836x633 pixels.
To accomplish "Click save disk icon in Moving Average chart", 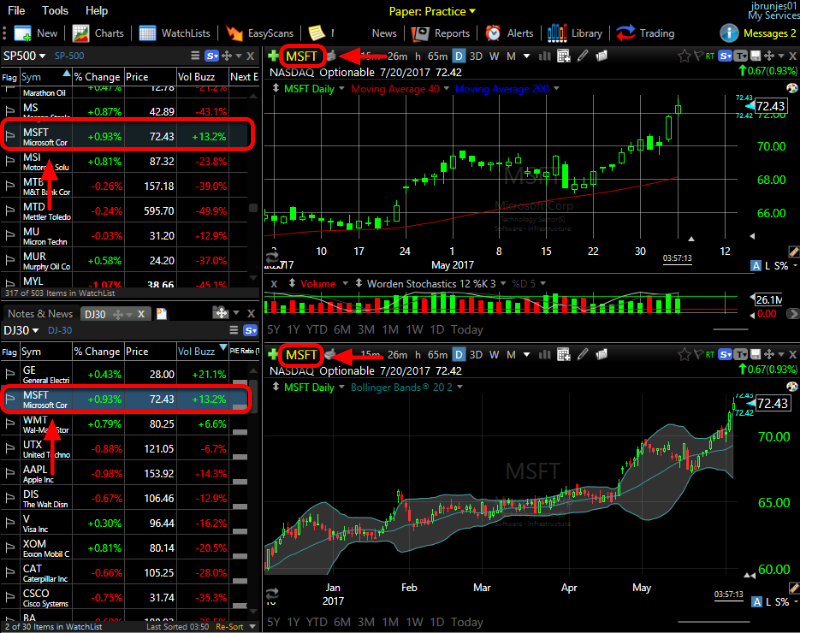I will coord(755,55).
